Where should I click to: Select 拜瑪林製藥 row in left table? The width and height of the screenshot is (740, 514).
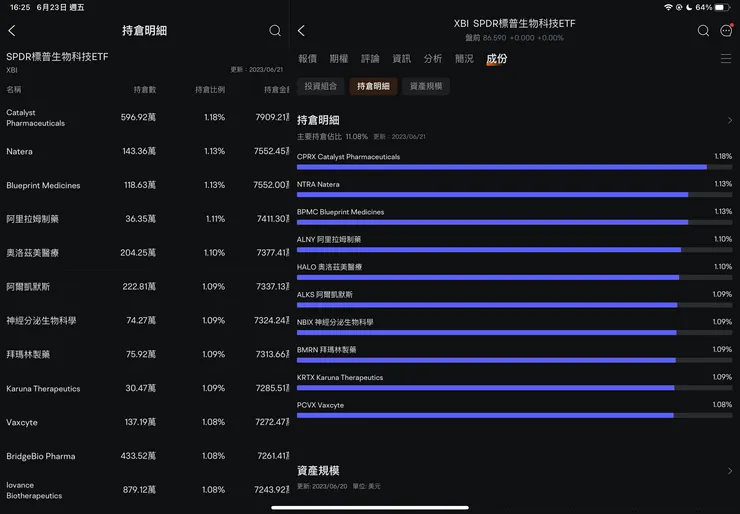pyautogui.click(x=145, y=354)
